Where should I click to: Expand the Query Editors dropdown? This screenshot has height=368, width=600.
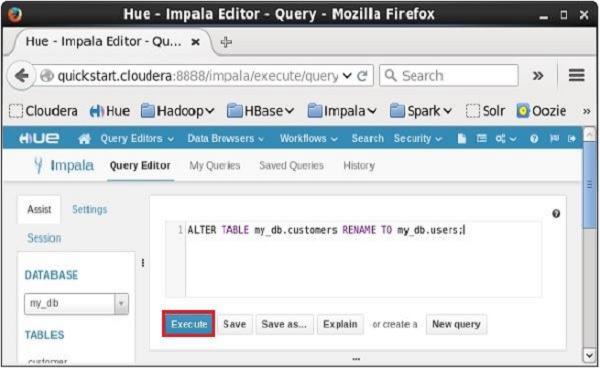click(137, 138)
